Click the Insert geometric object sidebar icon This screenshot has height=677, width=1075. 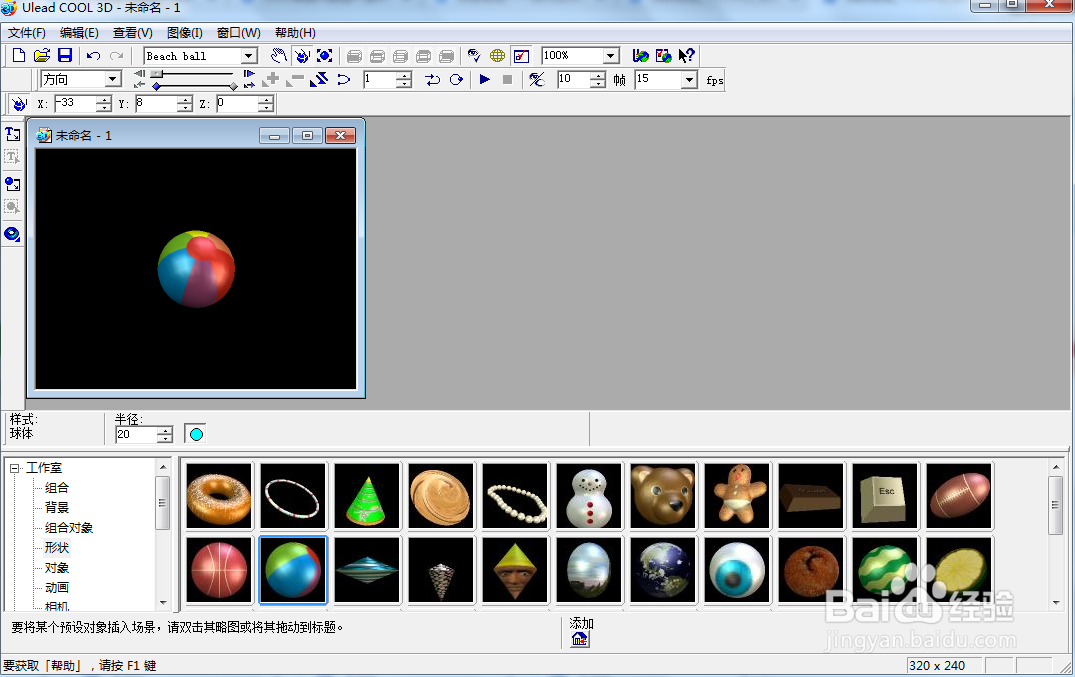pos(12,234)
